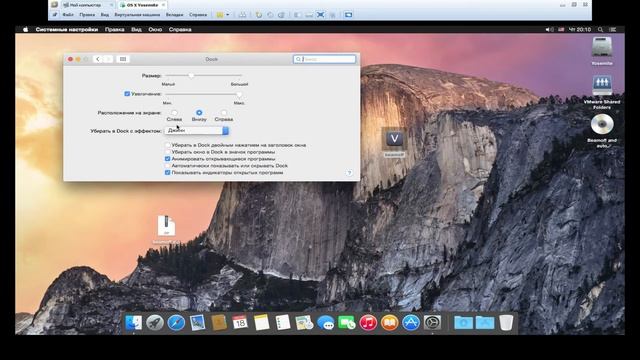
Task: Open VMware Вкладки menu
Action: point(174,15)
